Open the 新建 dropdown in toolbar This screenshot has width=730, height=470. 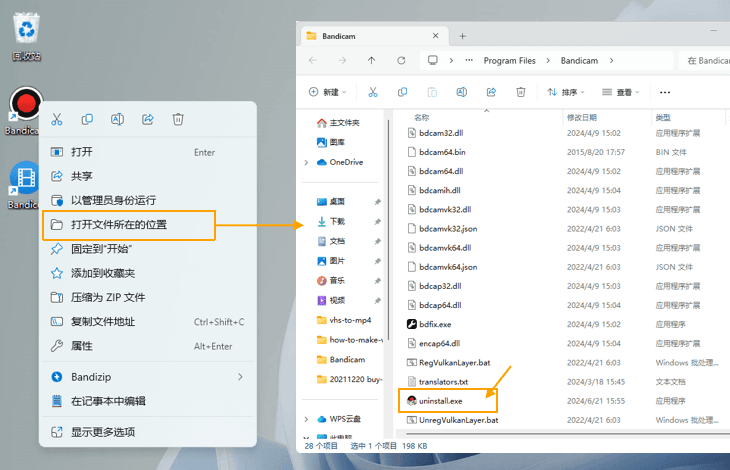[328, 92]
